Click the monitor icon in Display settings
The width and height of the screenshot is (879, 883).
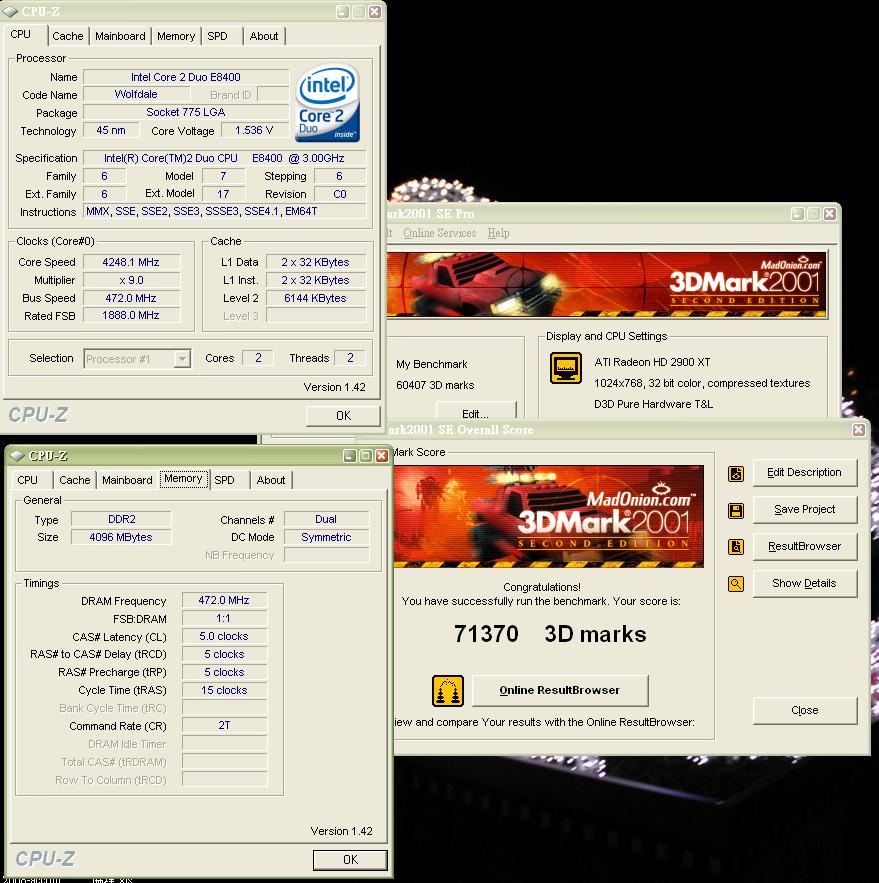(x=565, y=368)
